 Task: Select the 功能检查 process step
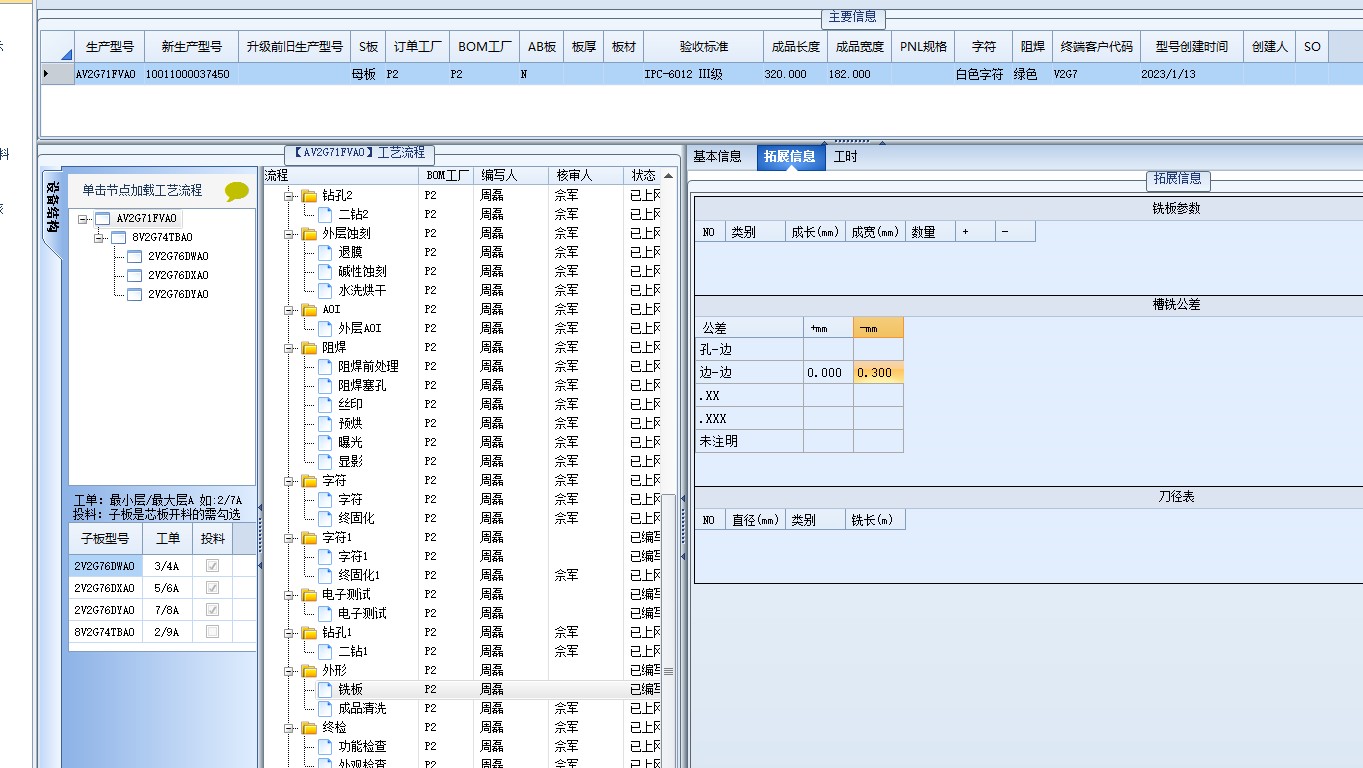(x=362, y=747)
